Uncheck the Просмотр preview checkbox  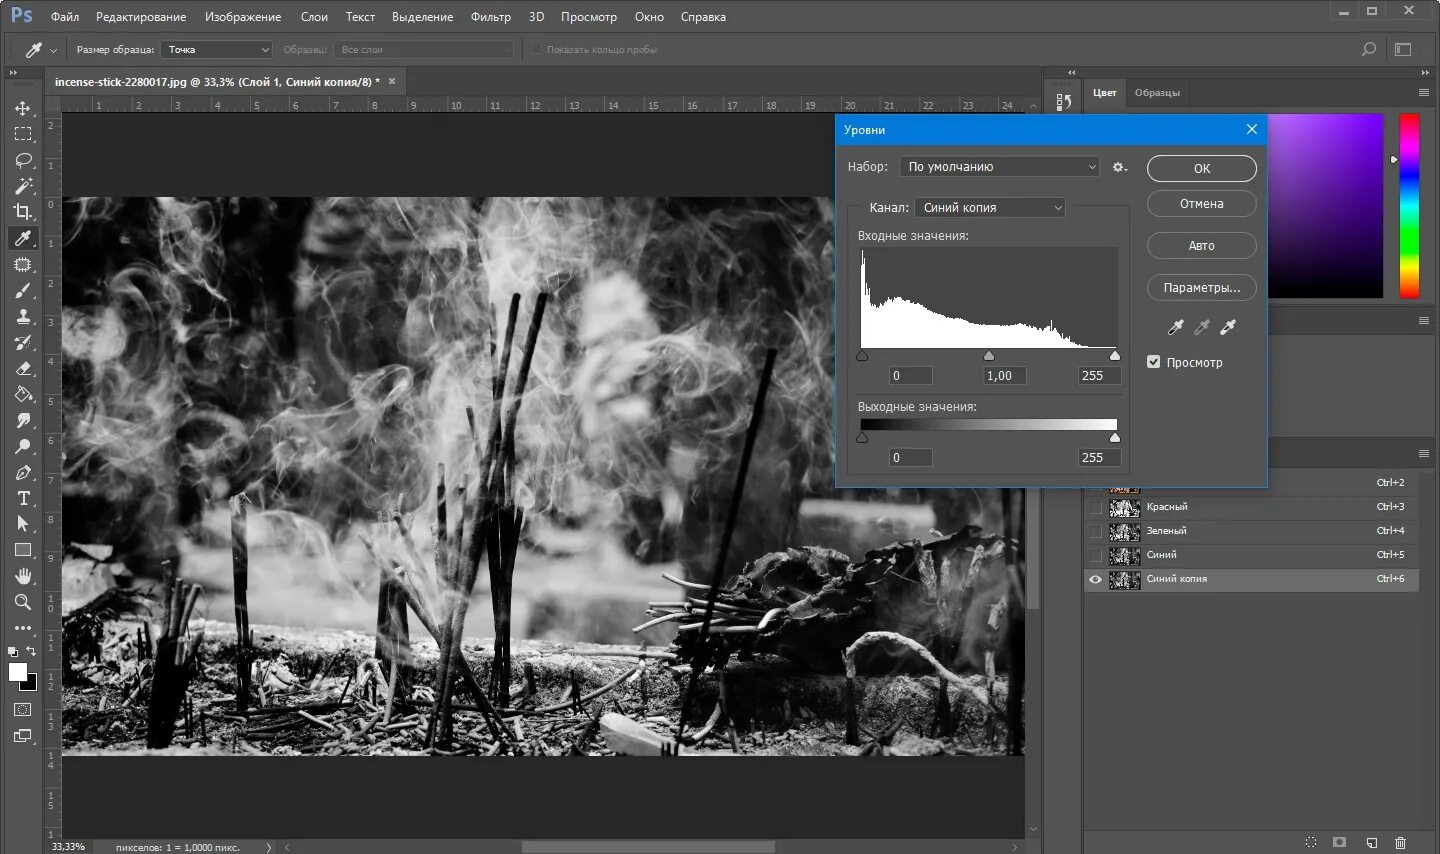coord(1153,362)
